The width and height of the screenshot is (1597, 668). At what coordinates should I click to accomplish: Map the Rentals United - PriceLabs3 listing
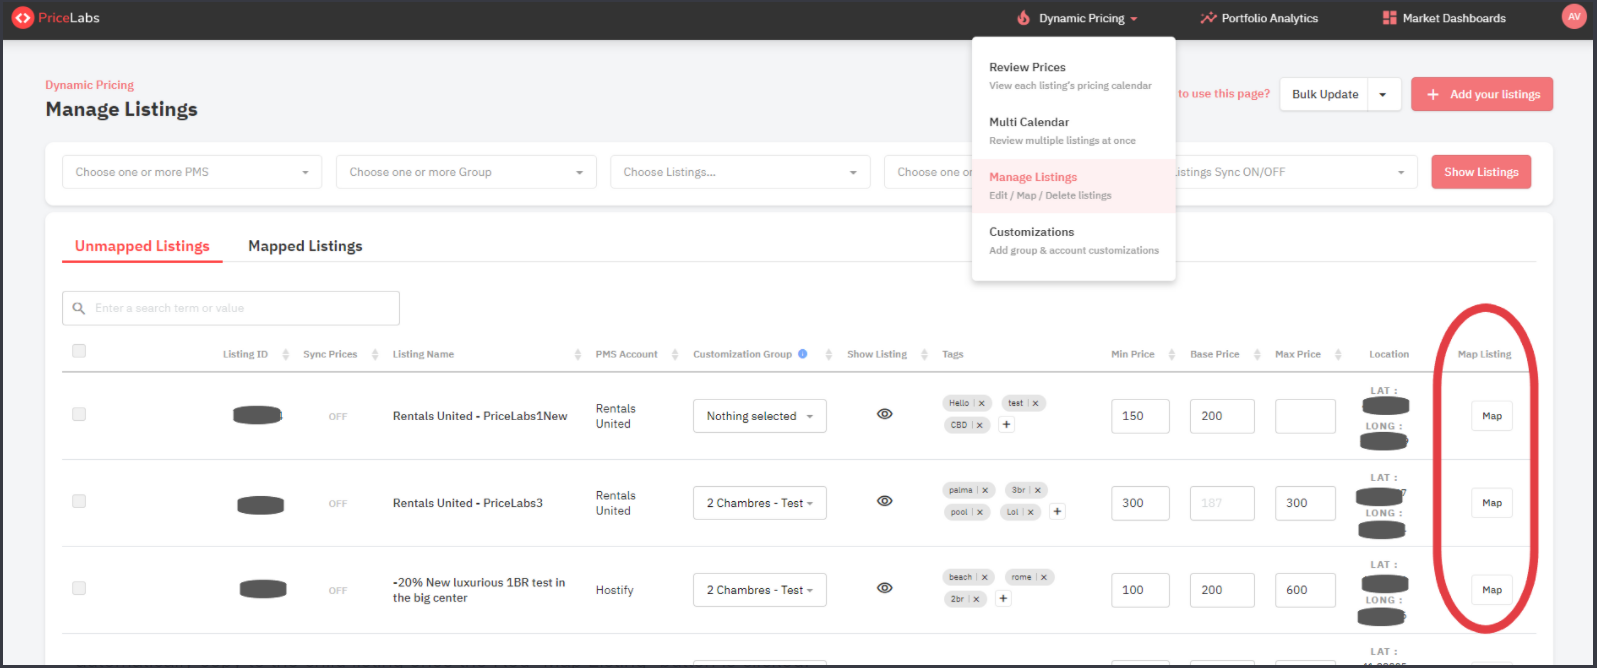point(1492,503)
